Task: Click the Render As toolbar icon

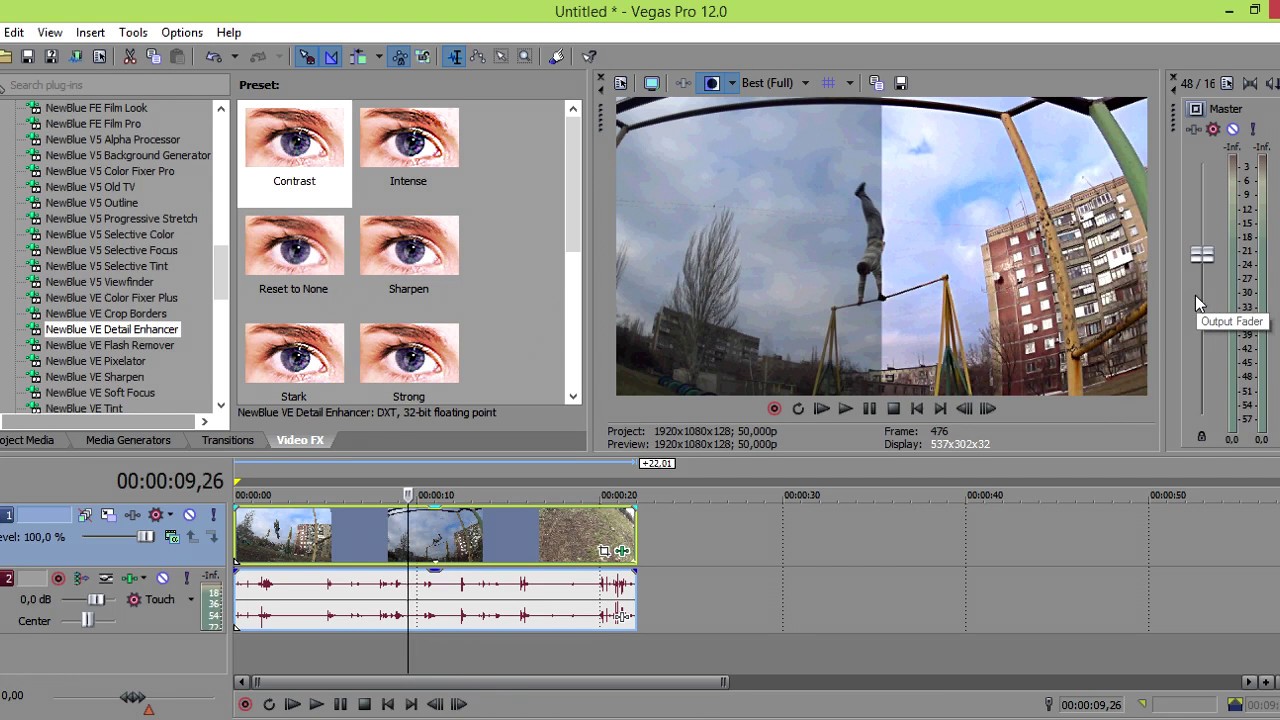Action: [x=76, y=57]
